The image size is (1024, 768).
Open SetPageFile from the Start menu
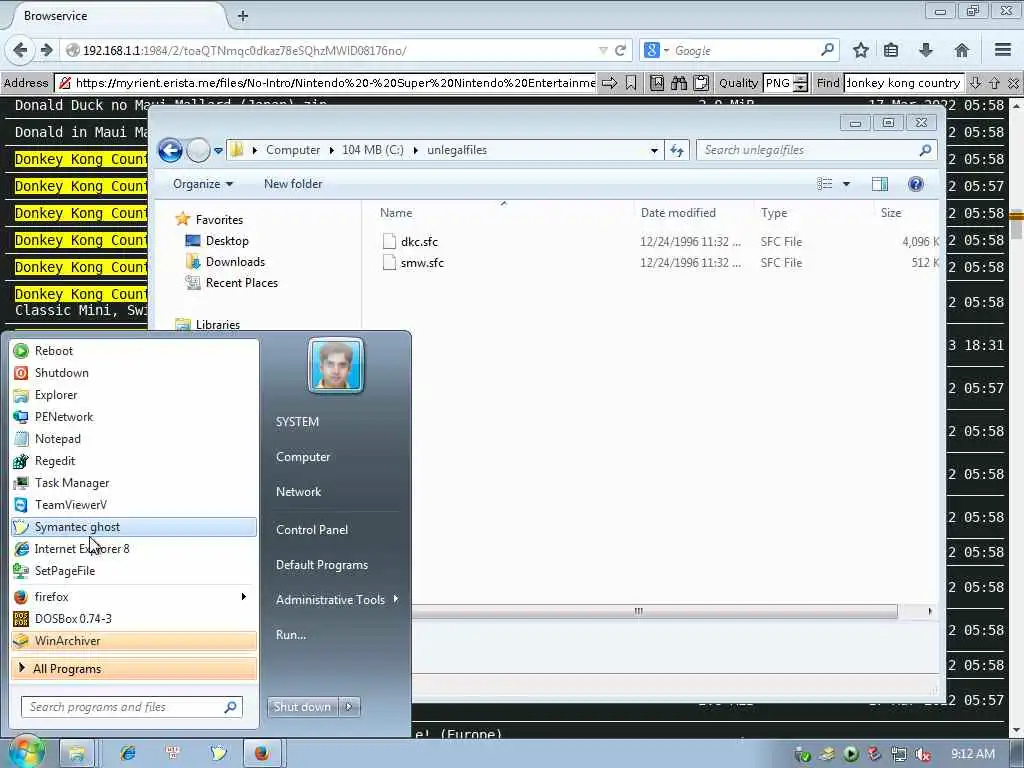(134, 571)
